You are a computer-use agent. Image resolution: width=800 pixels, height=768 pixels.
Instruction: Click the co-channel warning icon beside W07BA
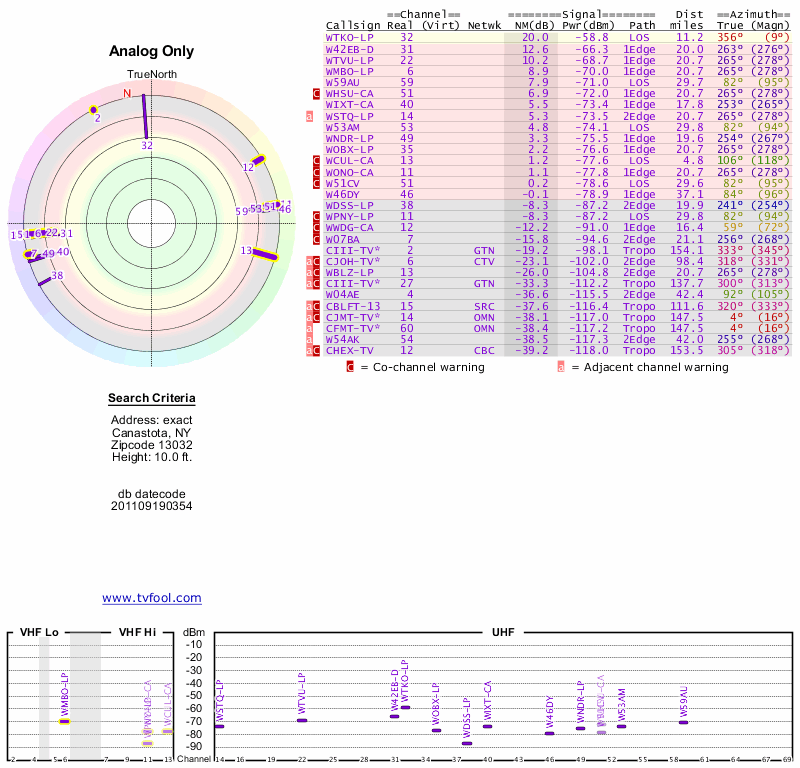tap(317, 239)
